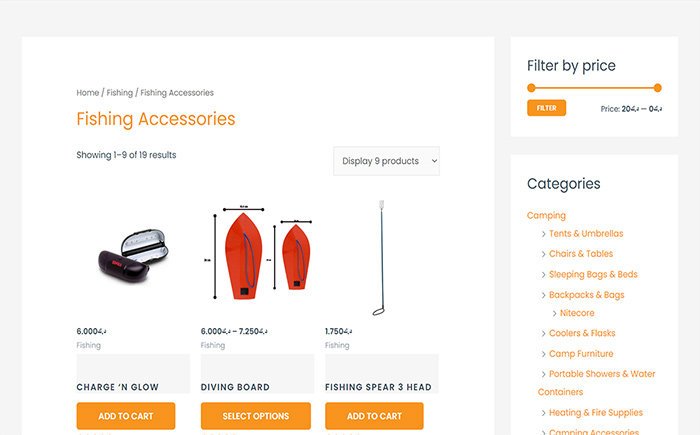Open the Camping category

tap(546, 216)
